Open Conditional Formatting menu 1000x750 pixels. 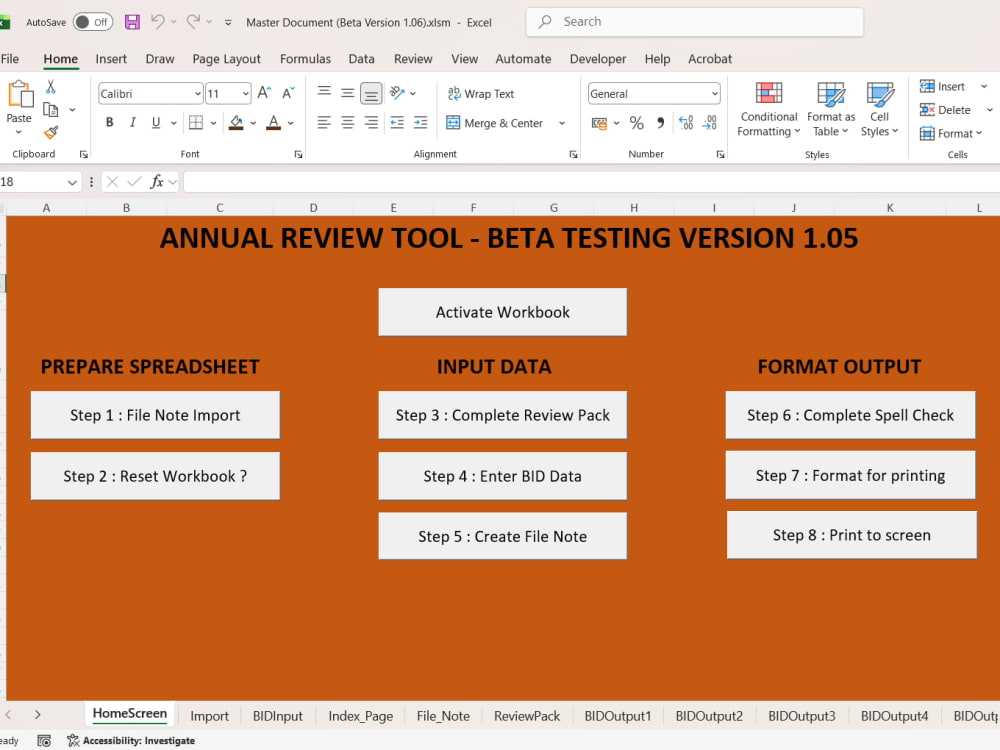coord(768,109)
